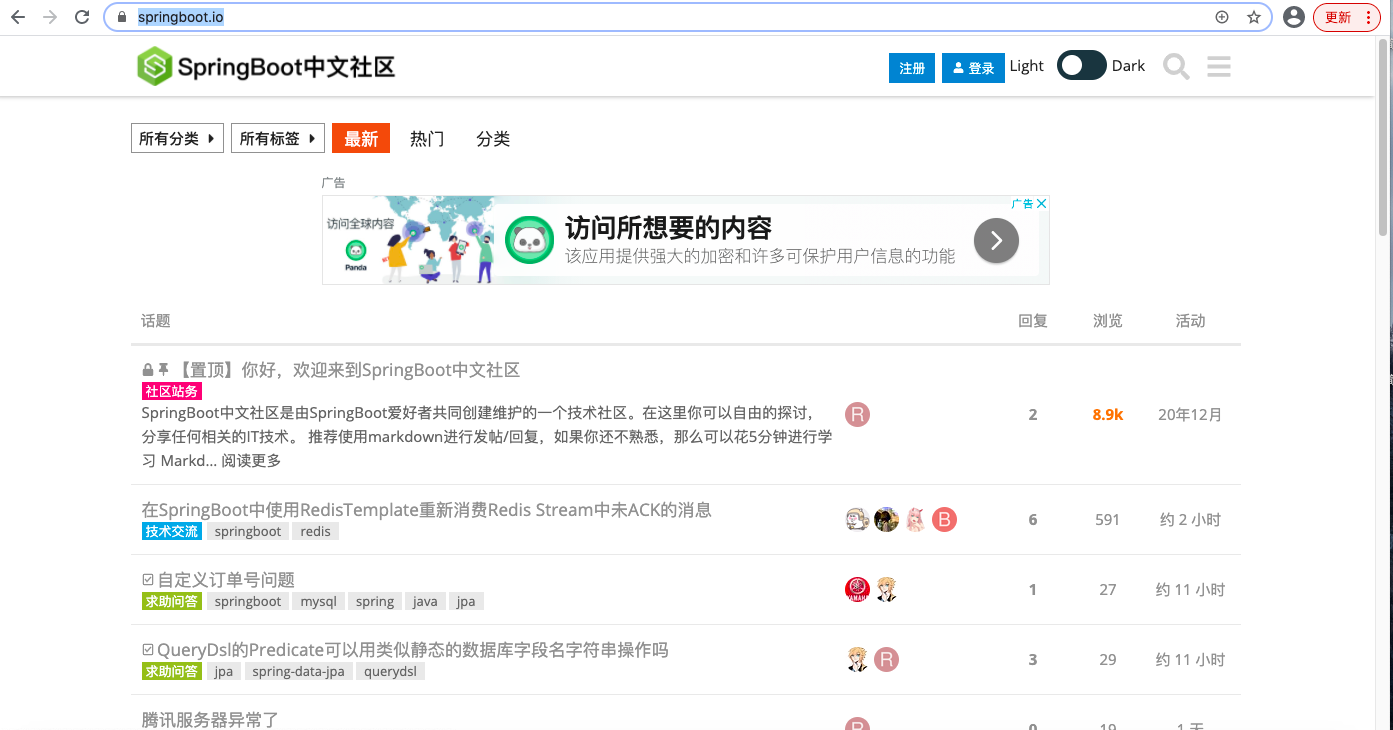
Task: Dismiss the 广告 banner with its X icon
Action: point(1041,203)
